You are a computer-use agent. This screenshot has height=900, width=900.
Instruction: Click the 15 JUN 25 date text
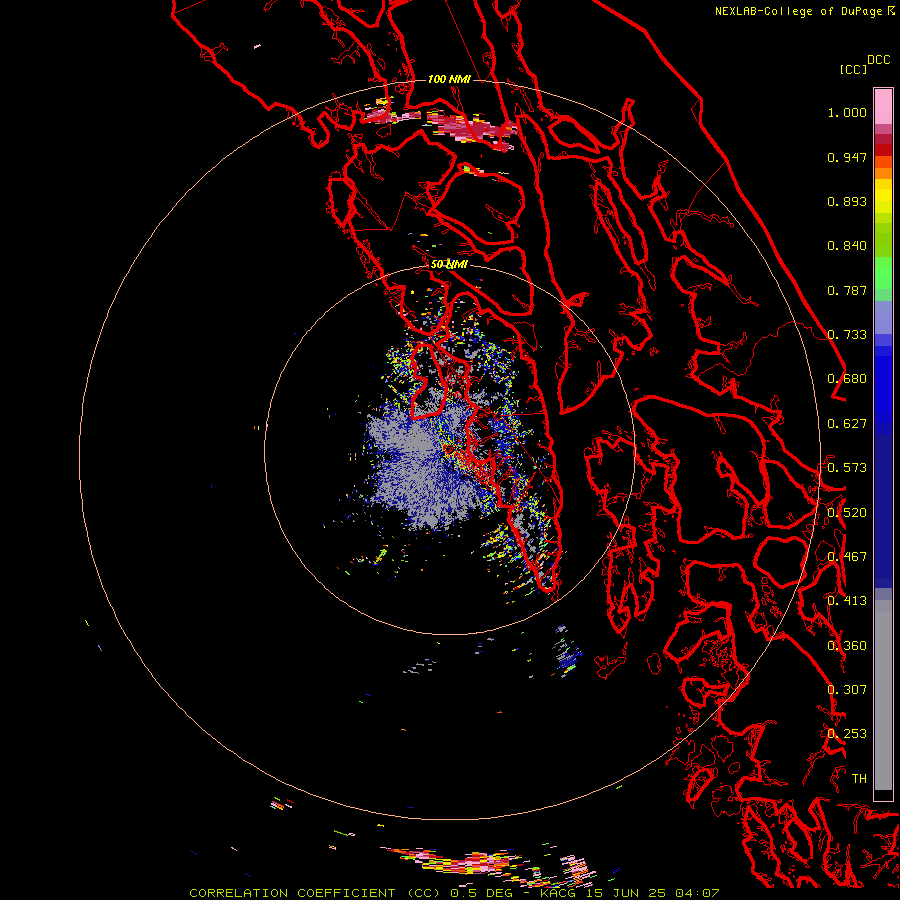click(626, 893)
